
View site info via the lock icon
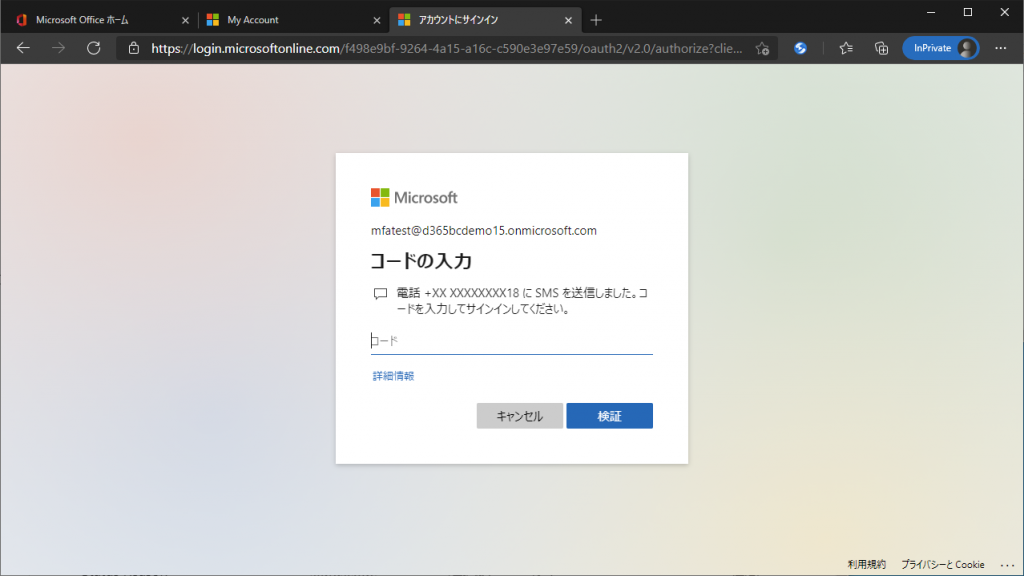pos(134,48)
